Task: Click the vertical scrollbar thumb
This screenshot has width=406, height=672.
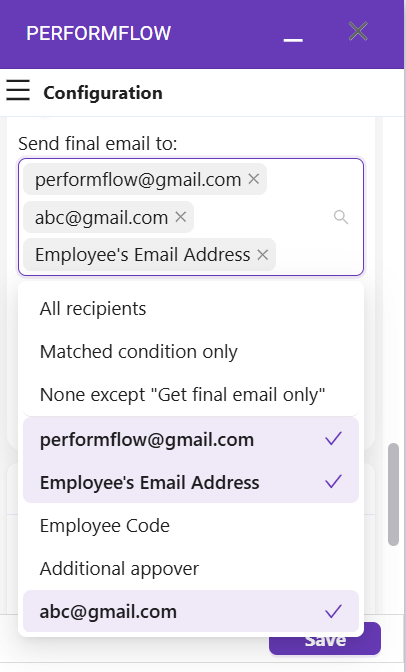Action: coord(393,494)
